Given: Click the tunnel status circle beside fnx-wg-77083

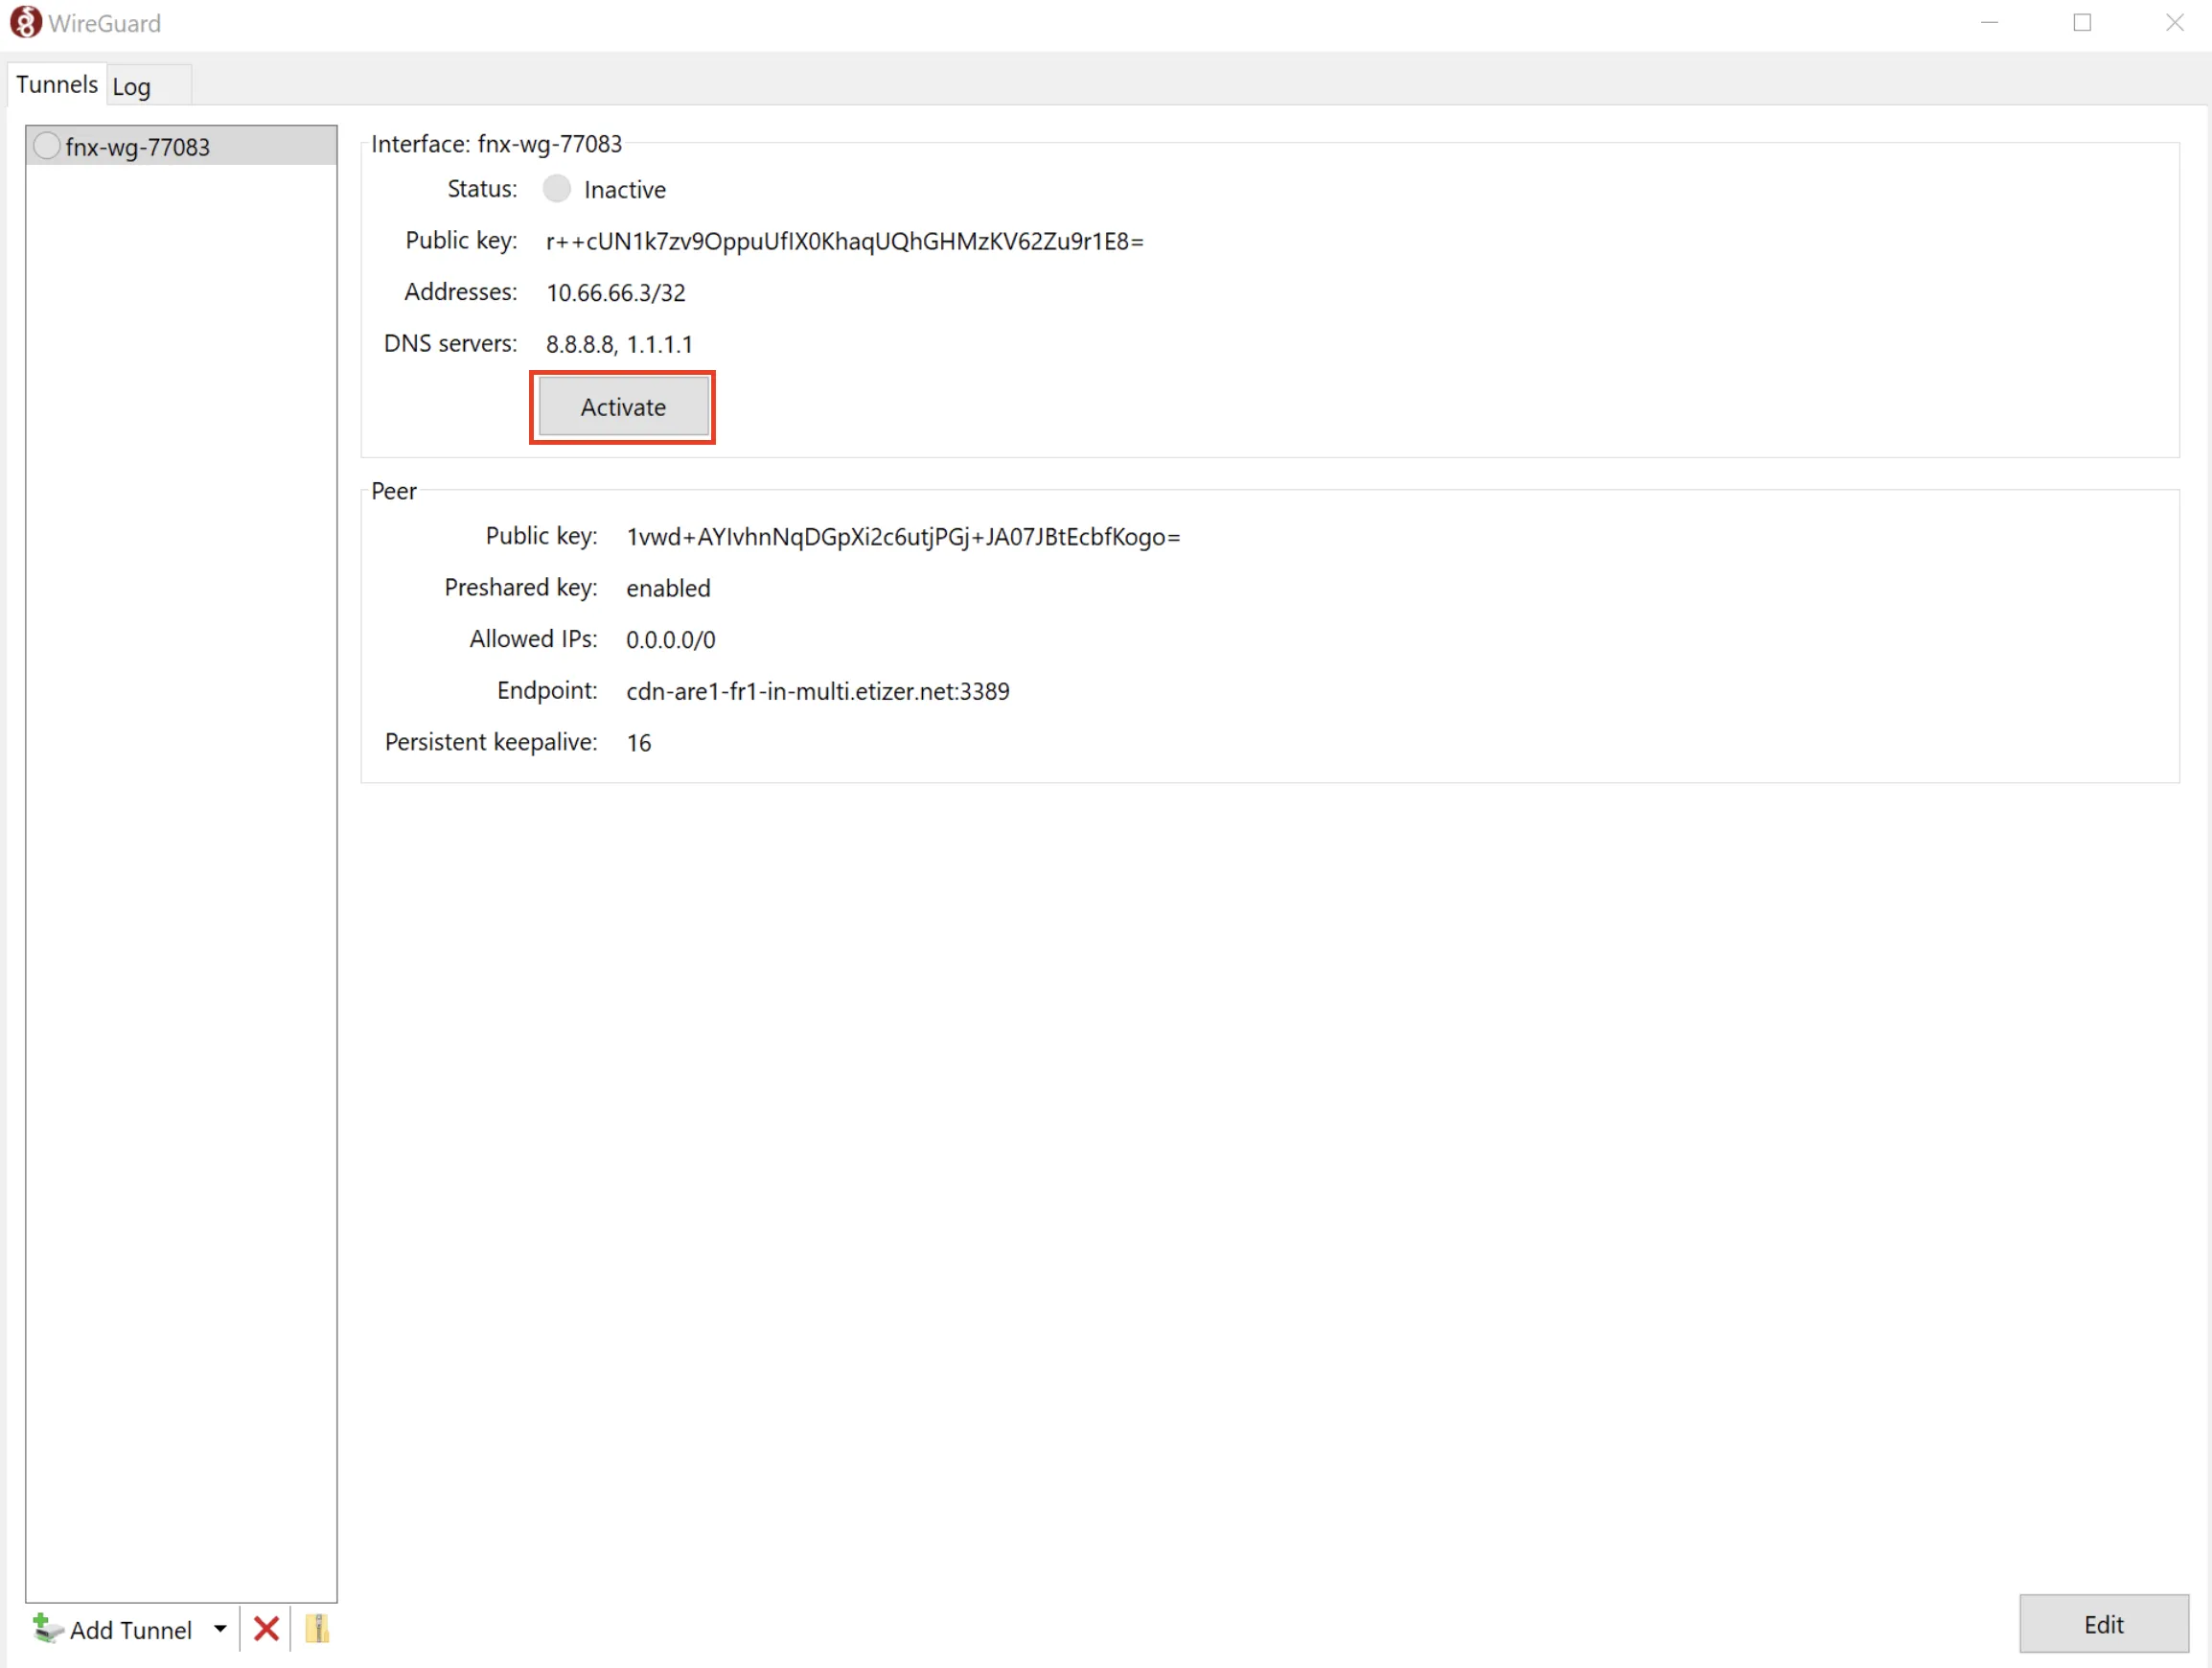Looking at the screenshot, I should tap(46, 146).
